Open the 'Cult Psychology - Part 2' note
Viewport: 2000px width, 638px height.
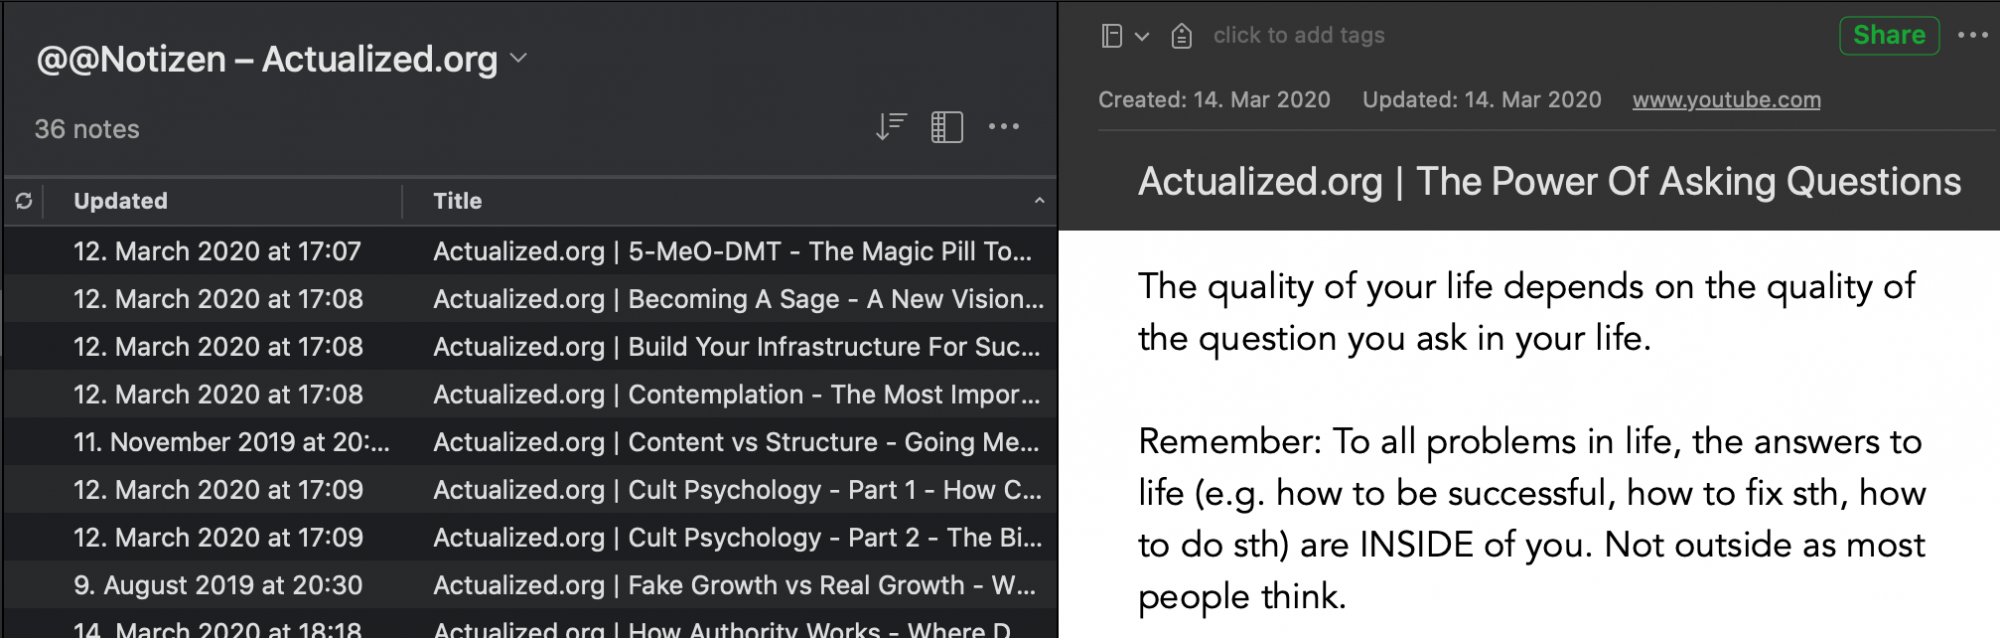pos(531,538)
